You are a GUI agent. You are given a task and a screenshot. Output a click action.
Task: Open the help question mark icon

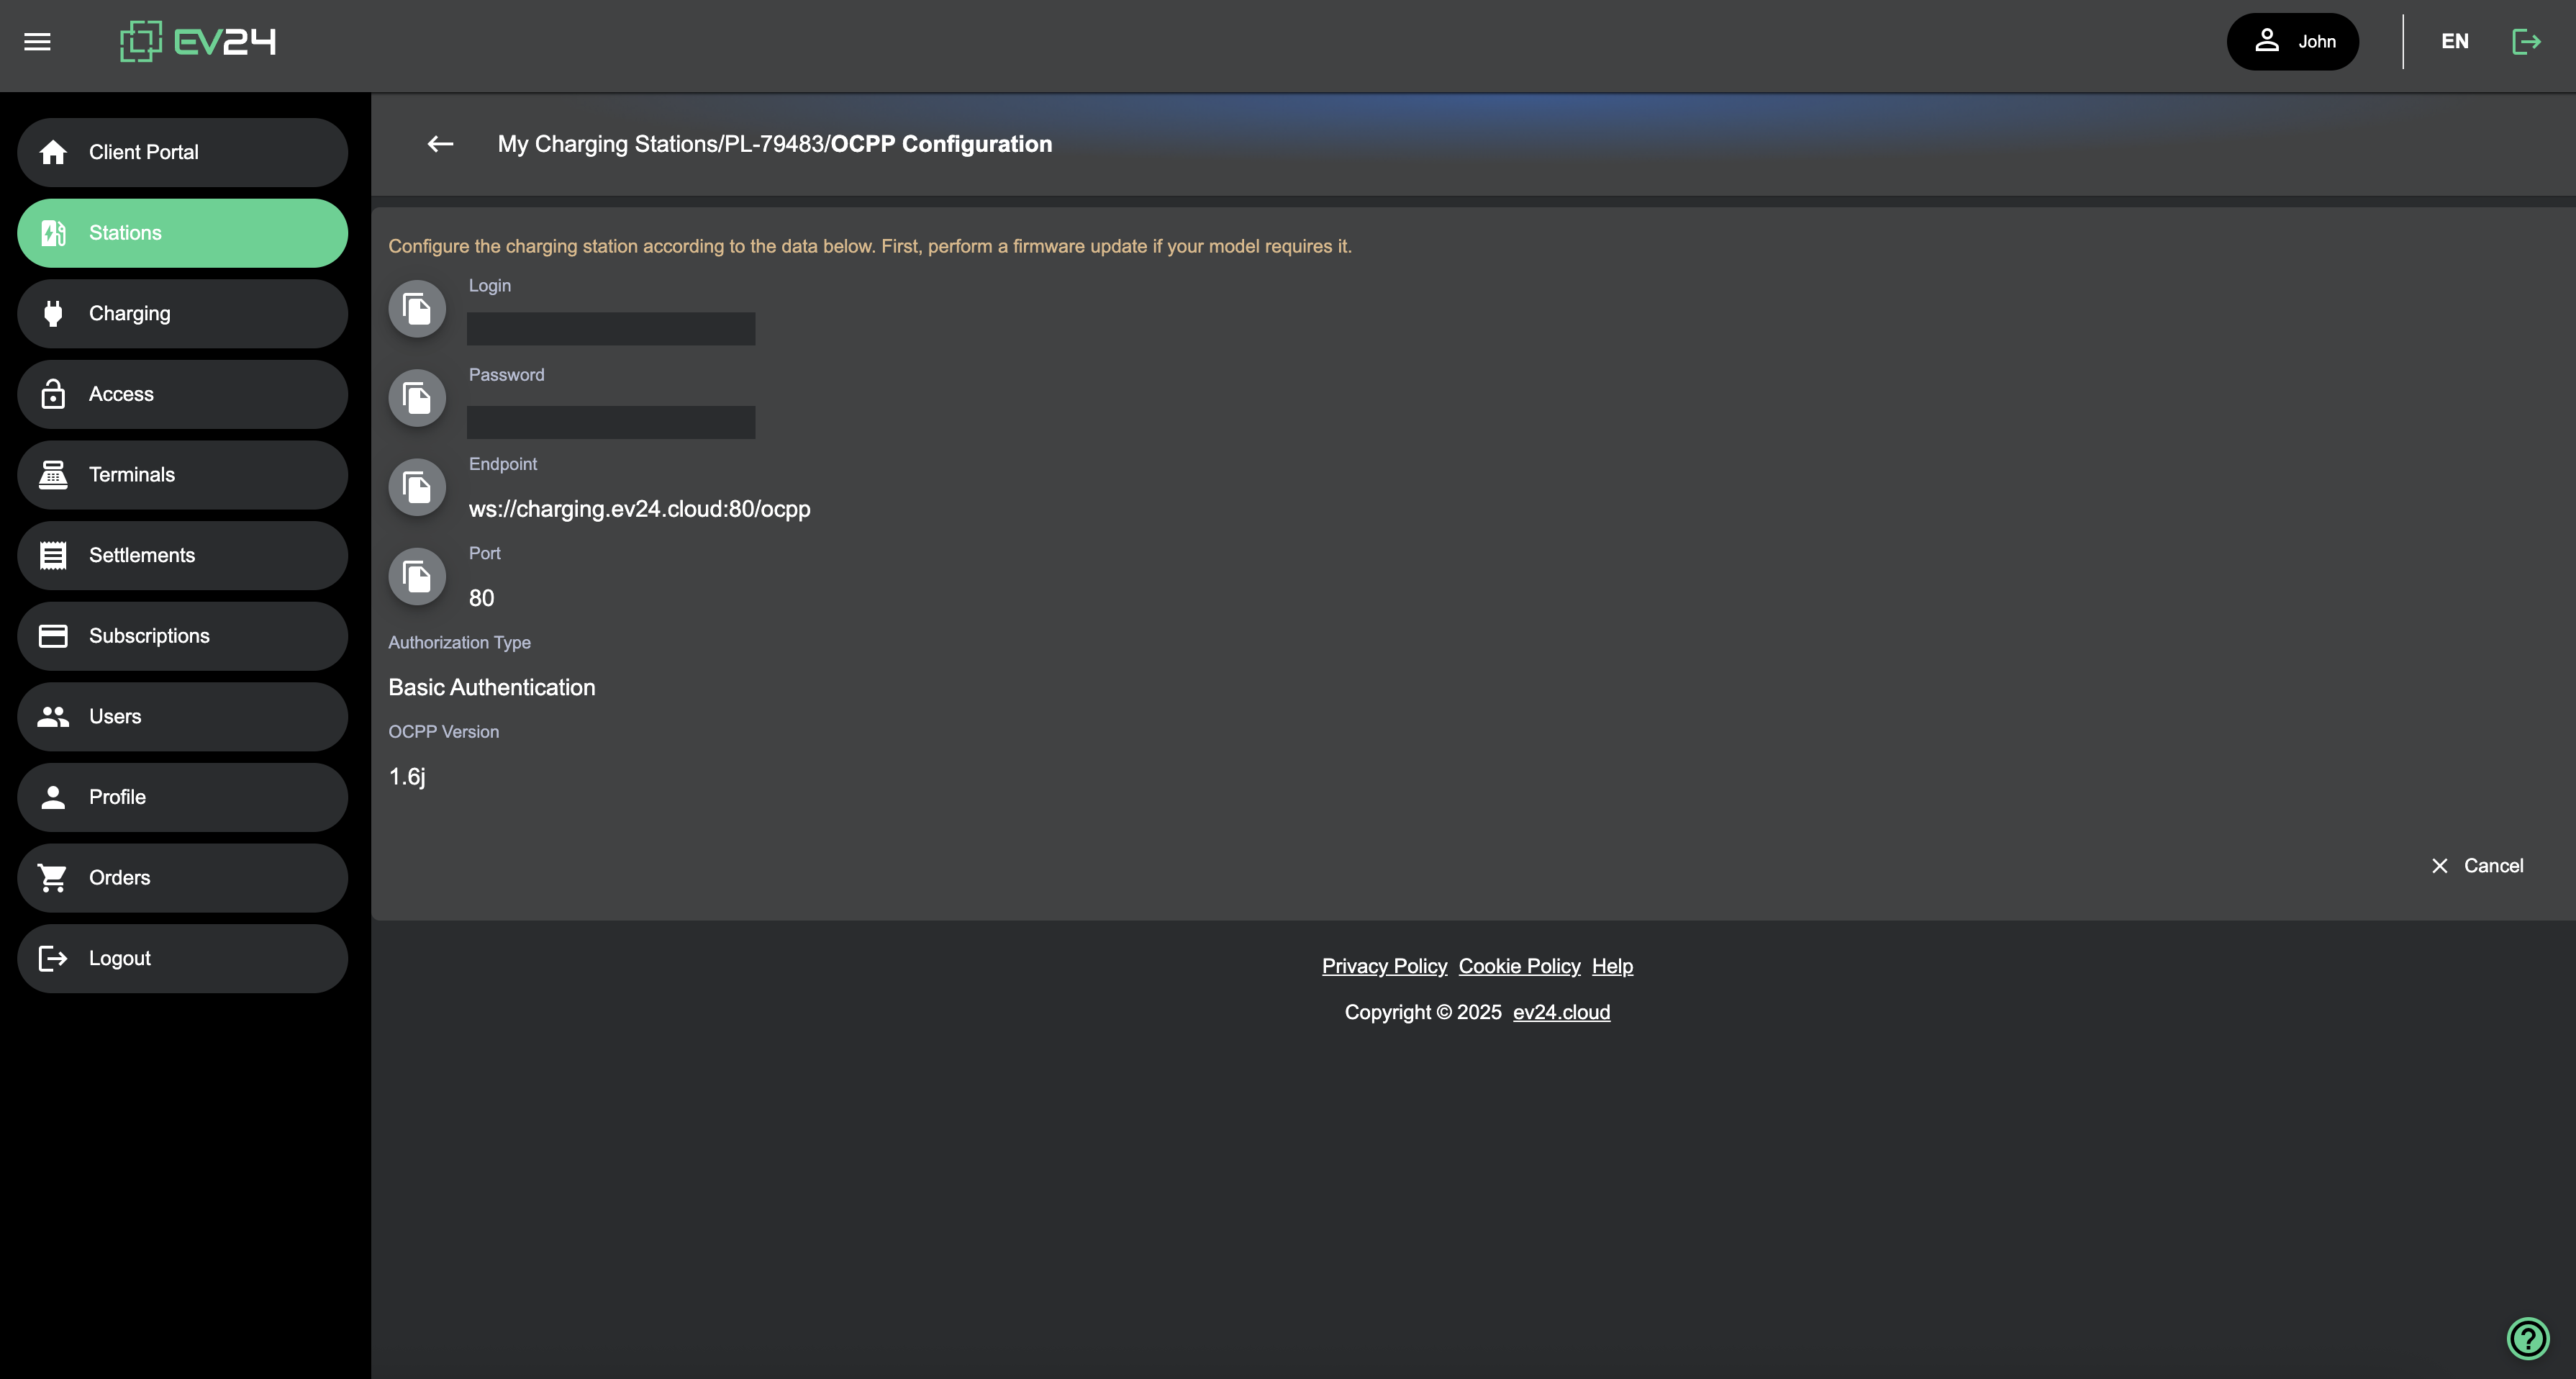point(2527,1338)
